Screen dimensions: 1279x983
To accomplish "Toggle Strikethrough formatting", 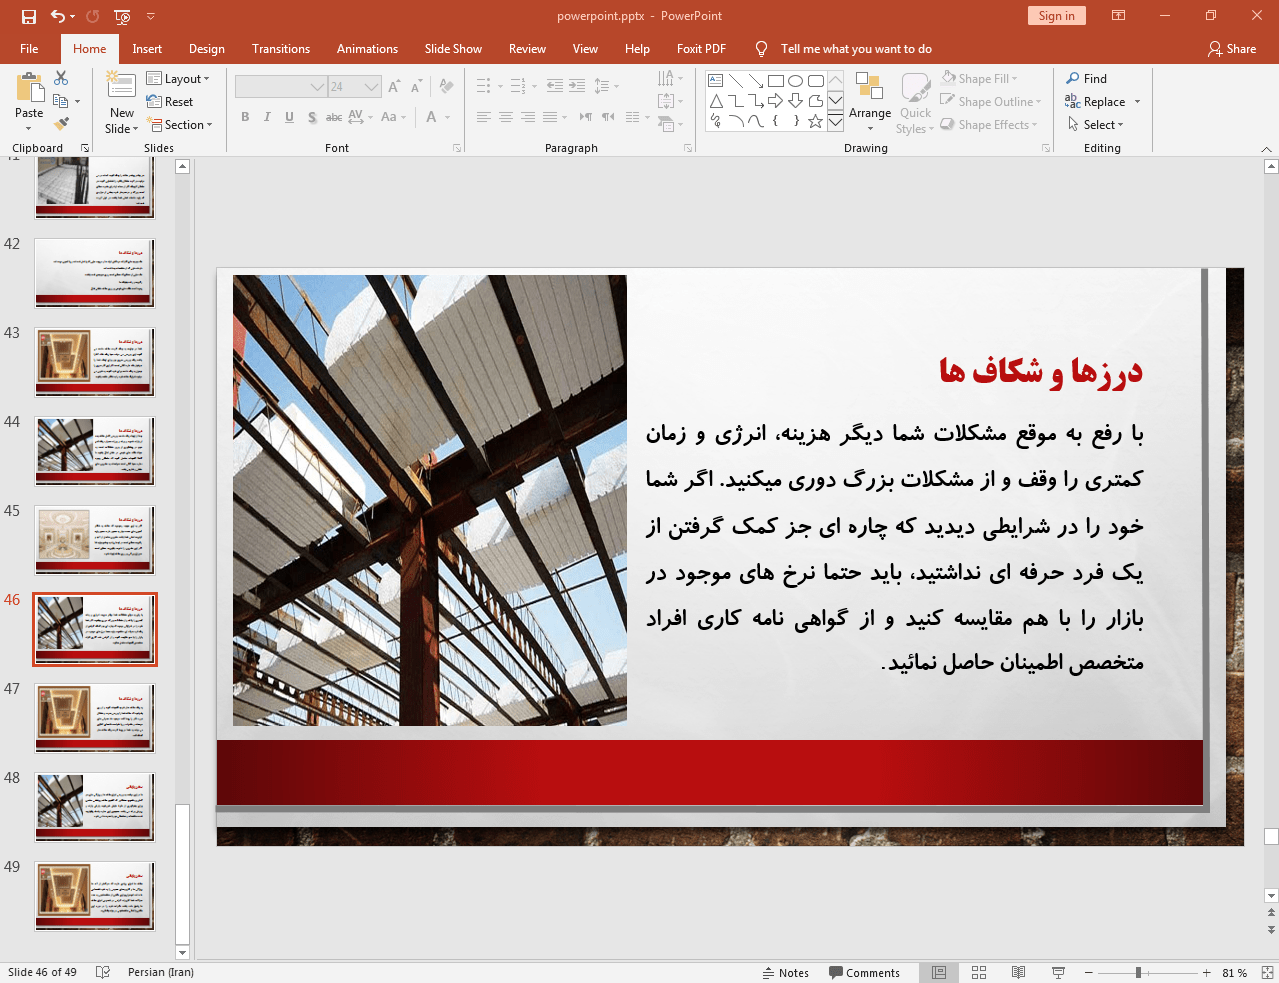I will point(334,117).
